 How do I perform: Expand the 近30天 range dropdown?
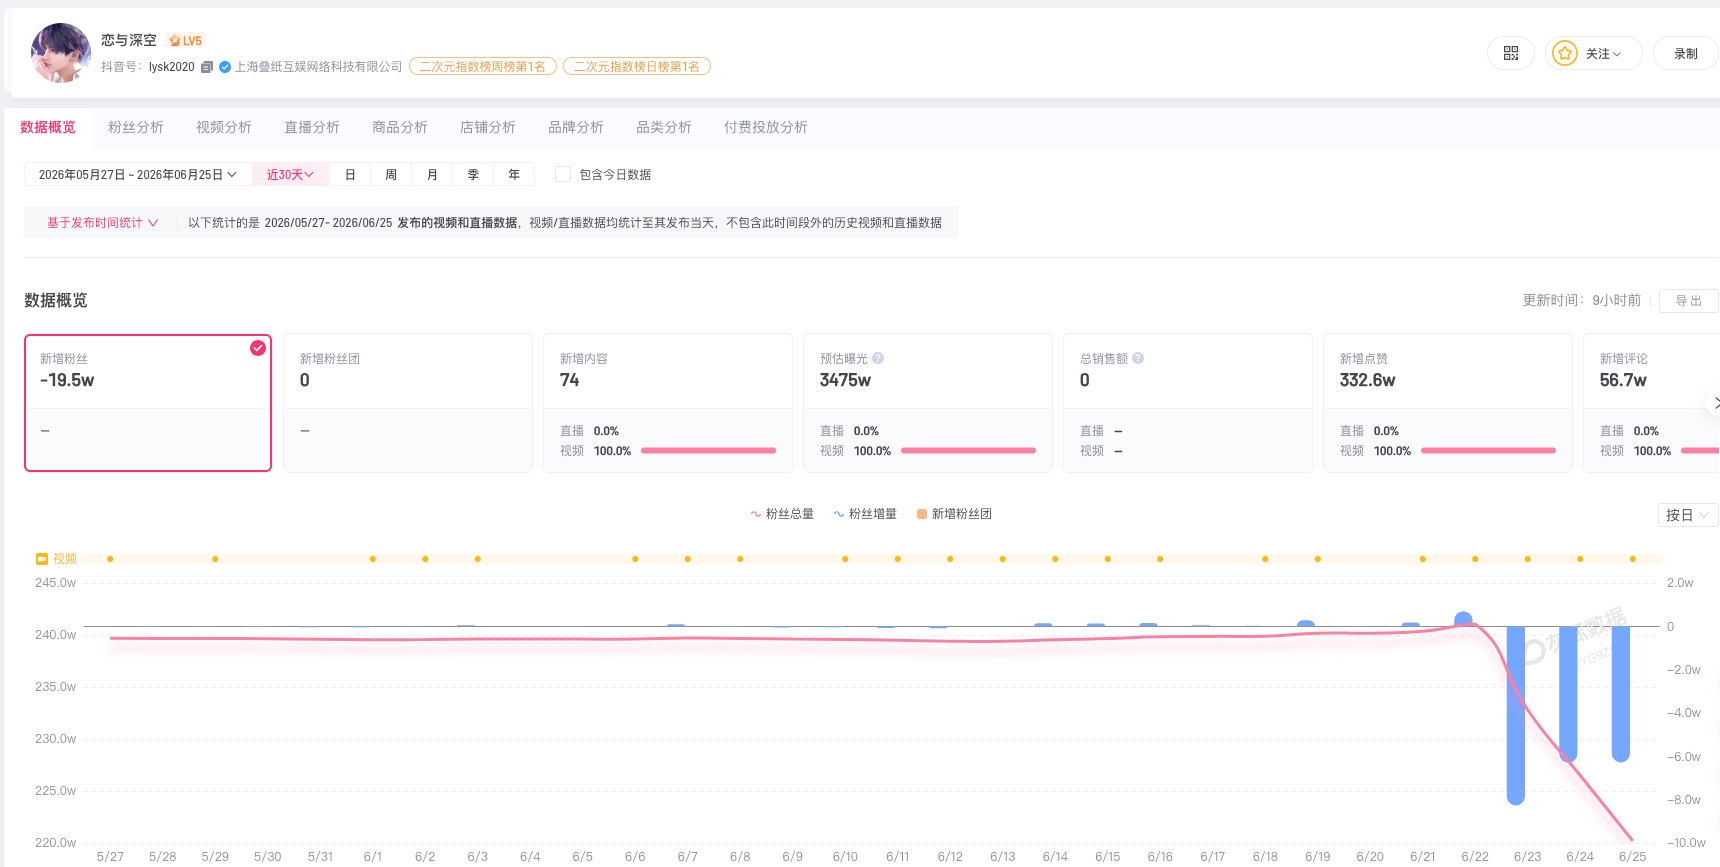(x=290, y=174)
